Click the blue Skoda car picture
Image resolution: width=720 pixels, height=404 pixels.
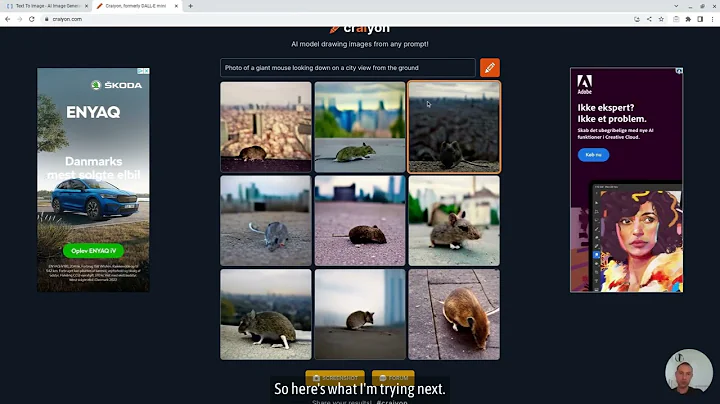[x=95, y=198]
